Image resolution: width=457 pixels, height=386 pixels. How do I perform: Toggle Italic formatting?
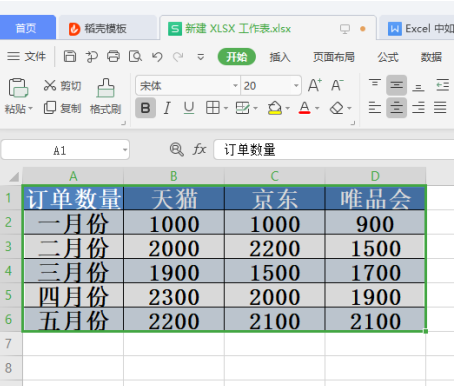tap(167, 108)
